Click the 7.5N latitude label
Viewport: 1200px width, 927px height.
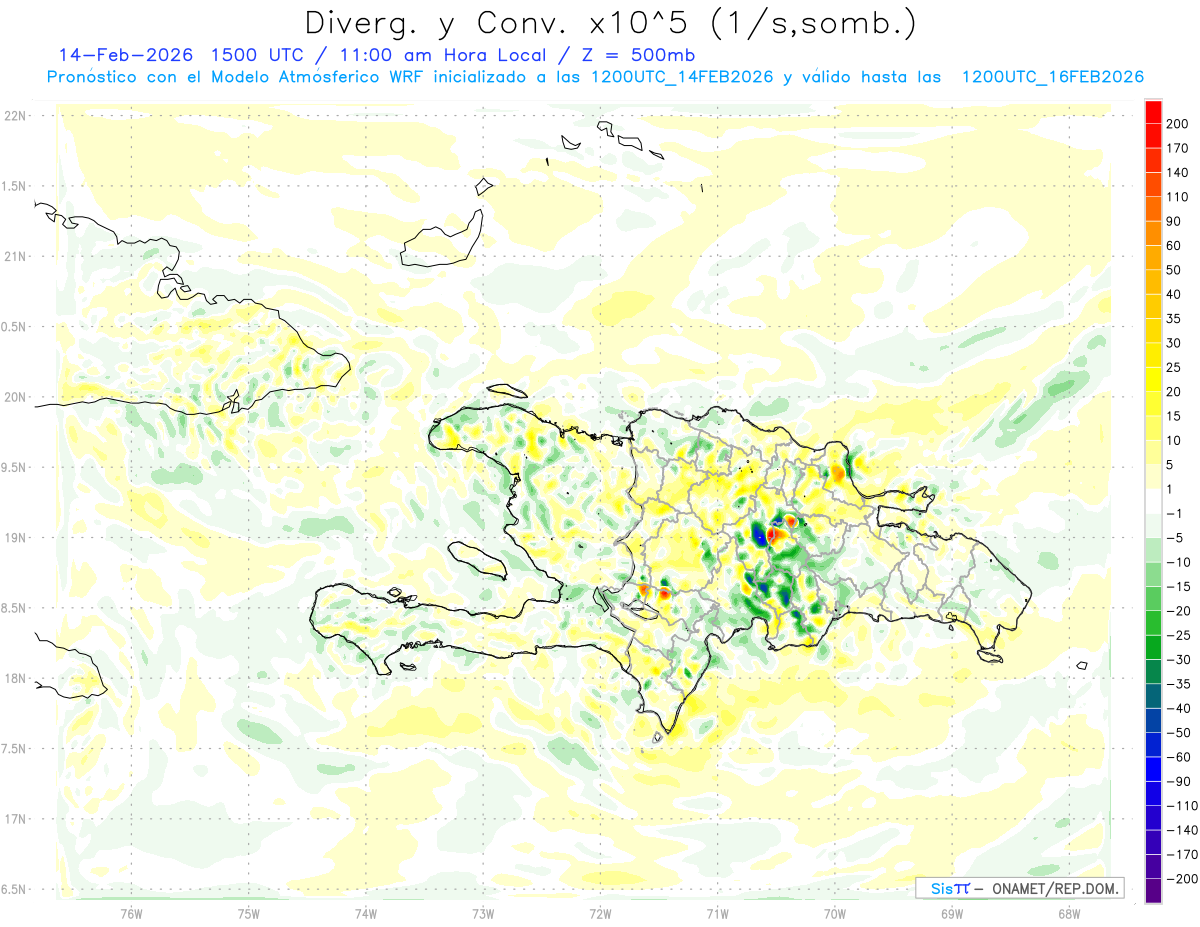coord(14,749)
